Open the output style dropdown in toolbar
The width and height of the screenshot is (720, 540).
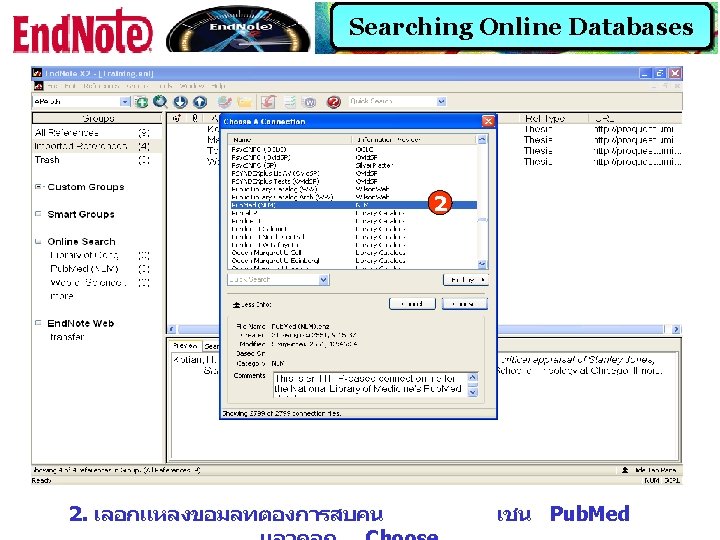(x=125, y=102)
